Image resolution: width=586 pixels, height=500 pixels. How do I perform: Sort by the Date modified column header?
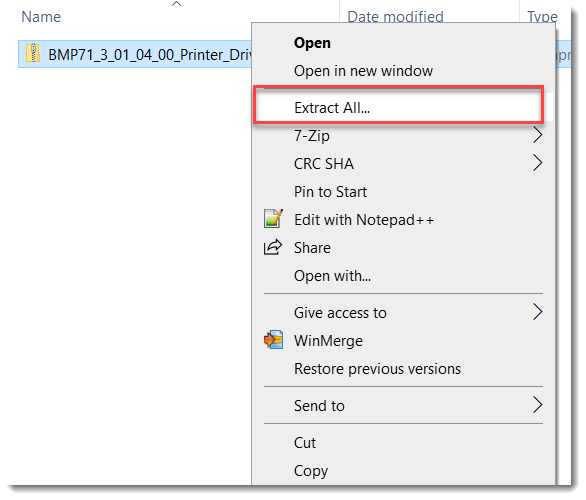click(x=395, y=17)
